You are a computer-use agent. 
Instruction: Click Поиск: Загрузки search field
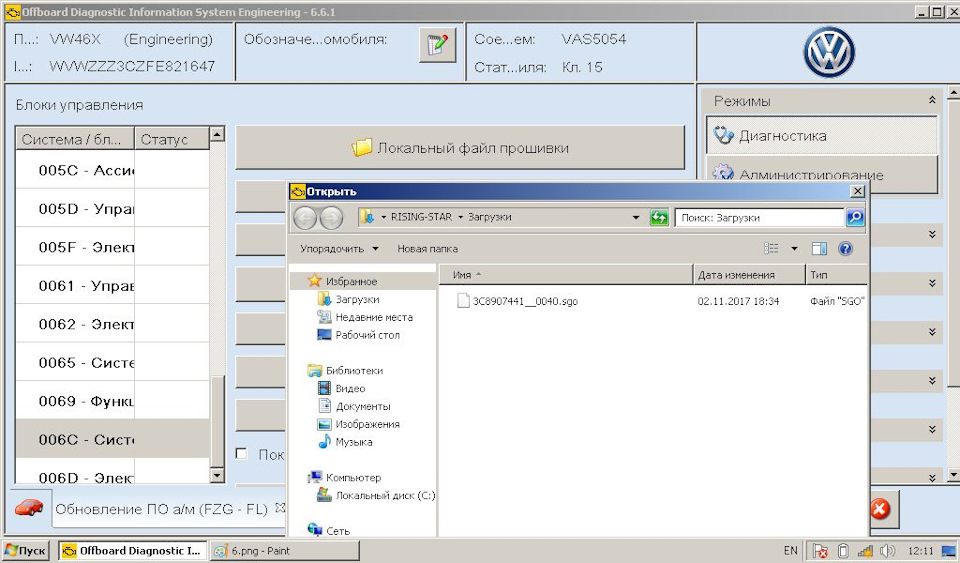[x=759, y=217]
